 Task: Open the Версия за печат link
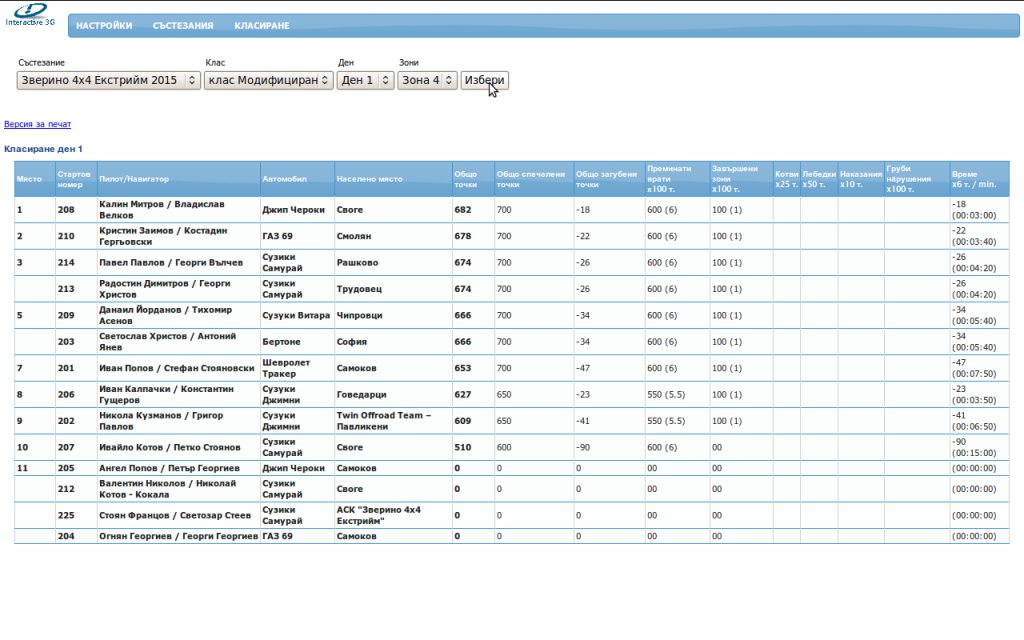(x=38, y=124)
